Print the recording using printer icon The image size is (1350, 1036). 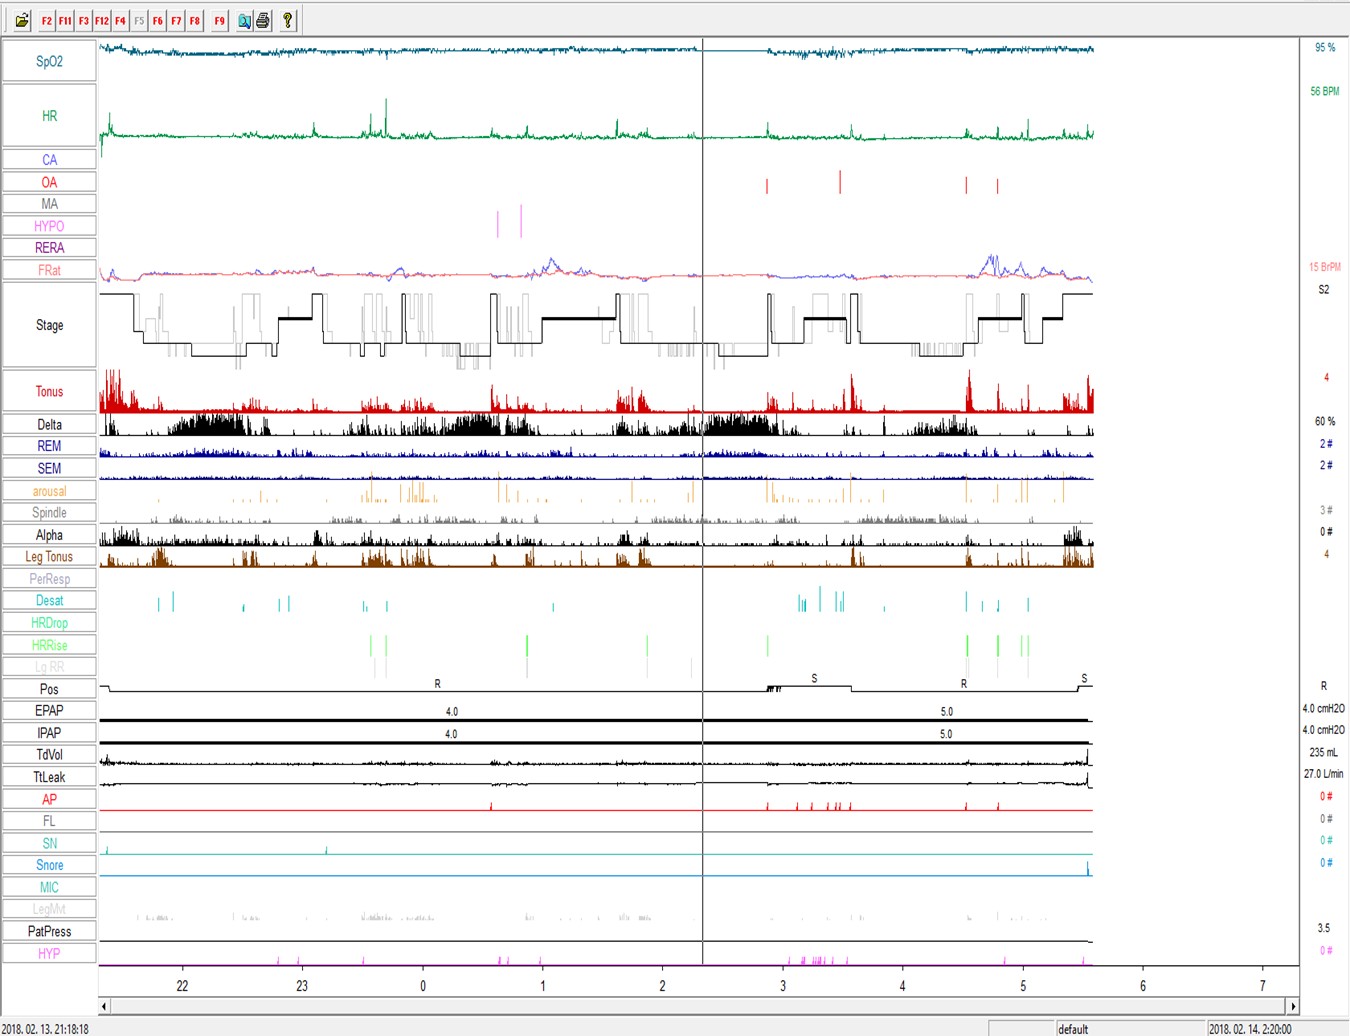(x=263, y=20)
